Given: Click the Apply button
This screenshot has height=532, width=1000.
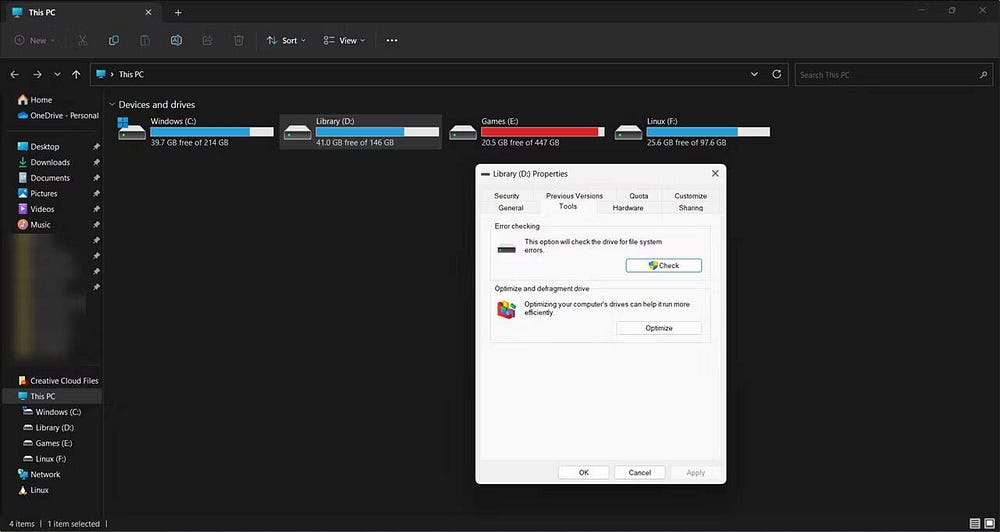Looking at the screenshot, I should [696, 473].
